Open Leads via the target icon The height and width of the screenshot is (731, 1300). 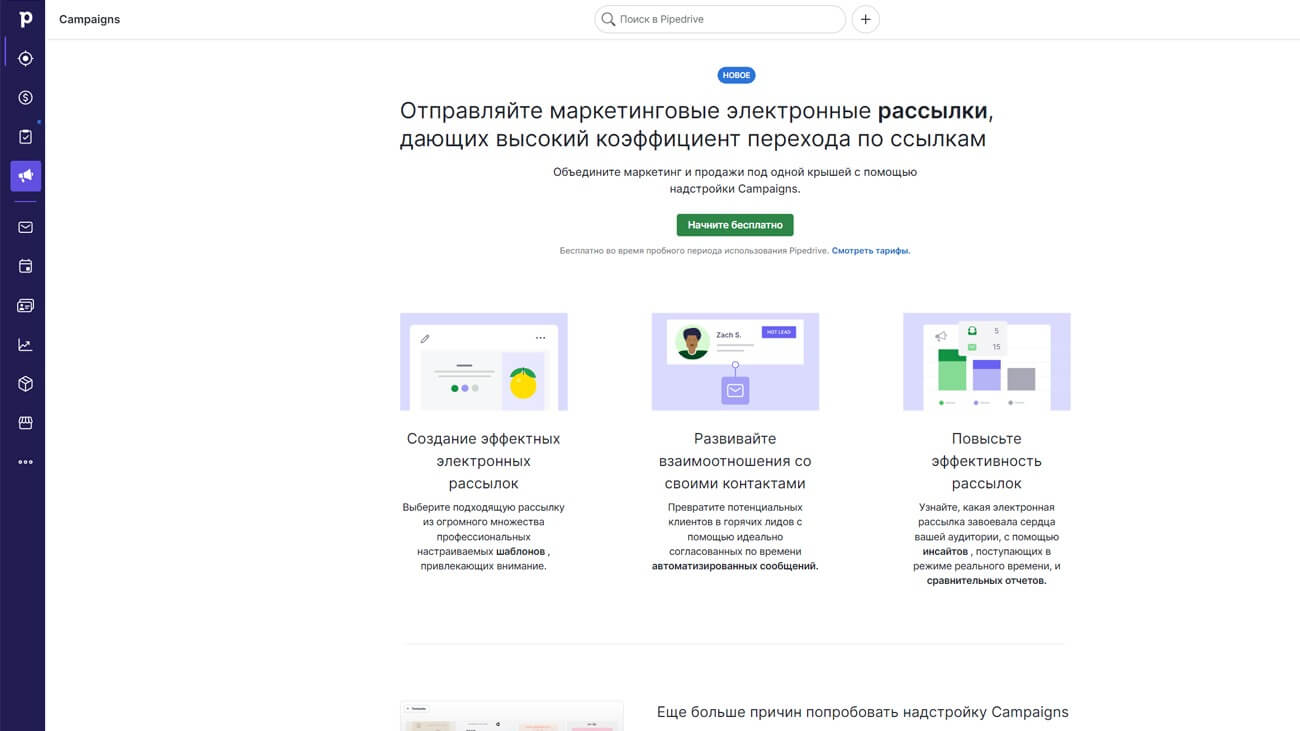(25, 59)
